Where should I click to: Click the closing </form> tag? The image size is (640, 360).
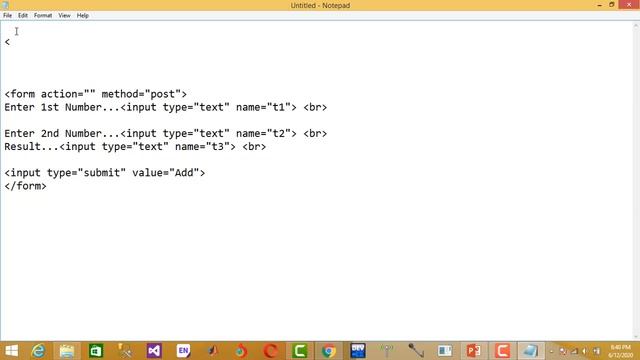point(25,186)
